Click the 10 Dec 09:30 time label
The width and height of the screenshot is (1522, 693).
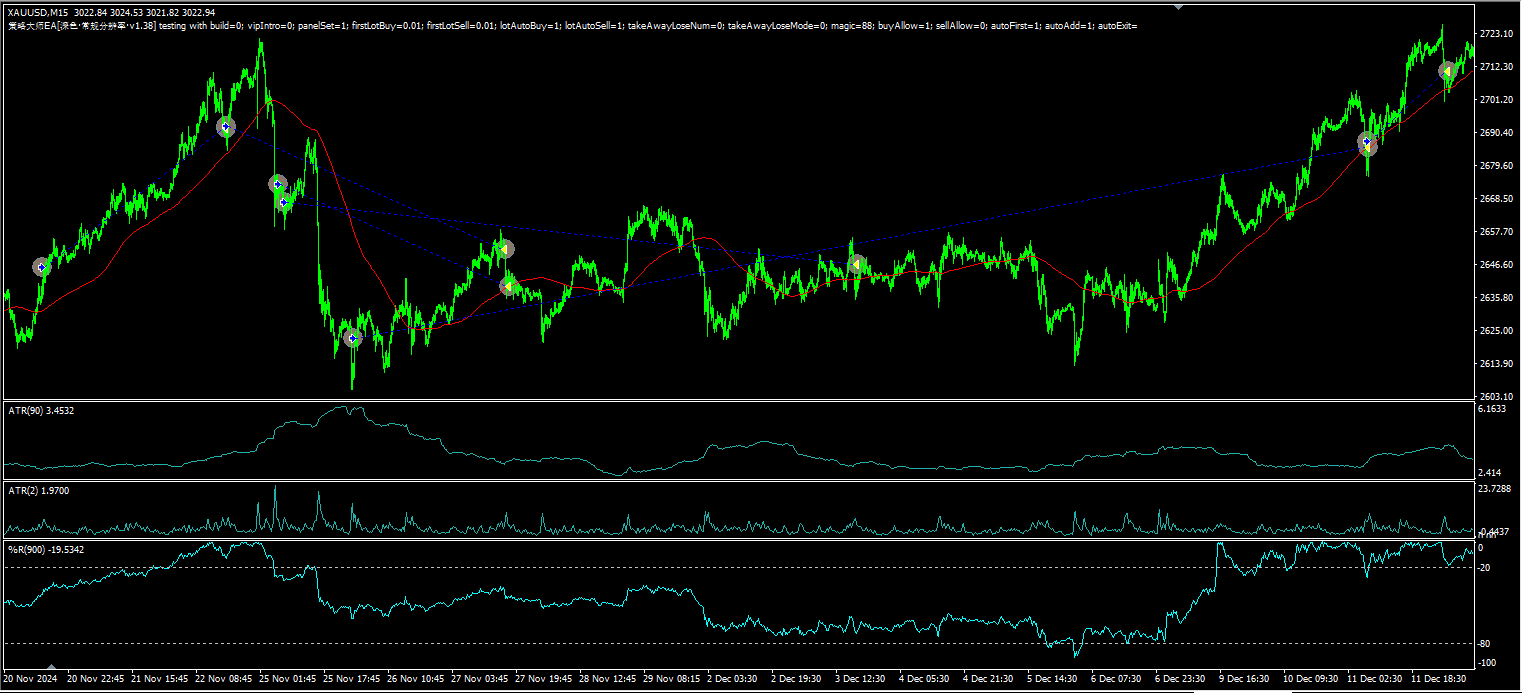(1312, 678)
